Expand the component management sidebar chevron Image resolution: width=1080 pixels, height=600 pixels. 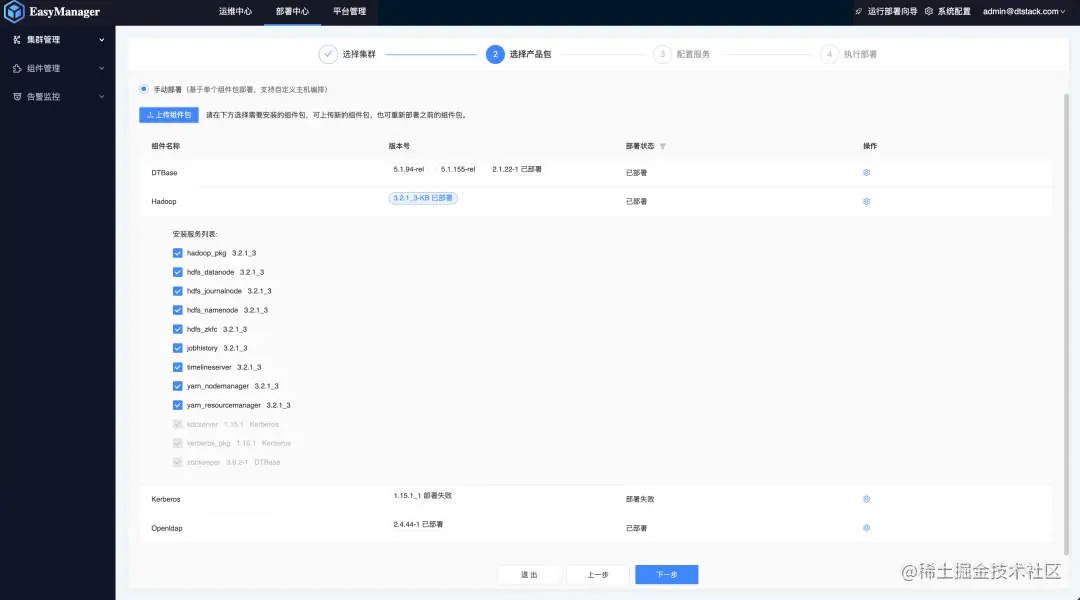(x=102, y=68)
